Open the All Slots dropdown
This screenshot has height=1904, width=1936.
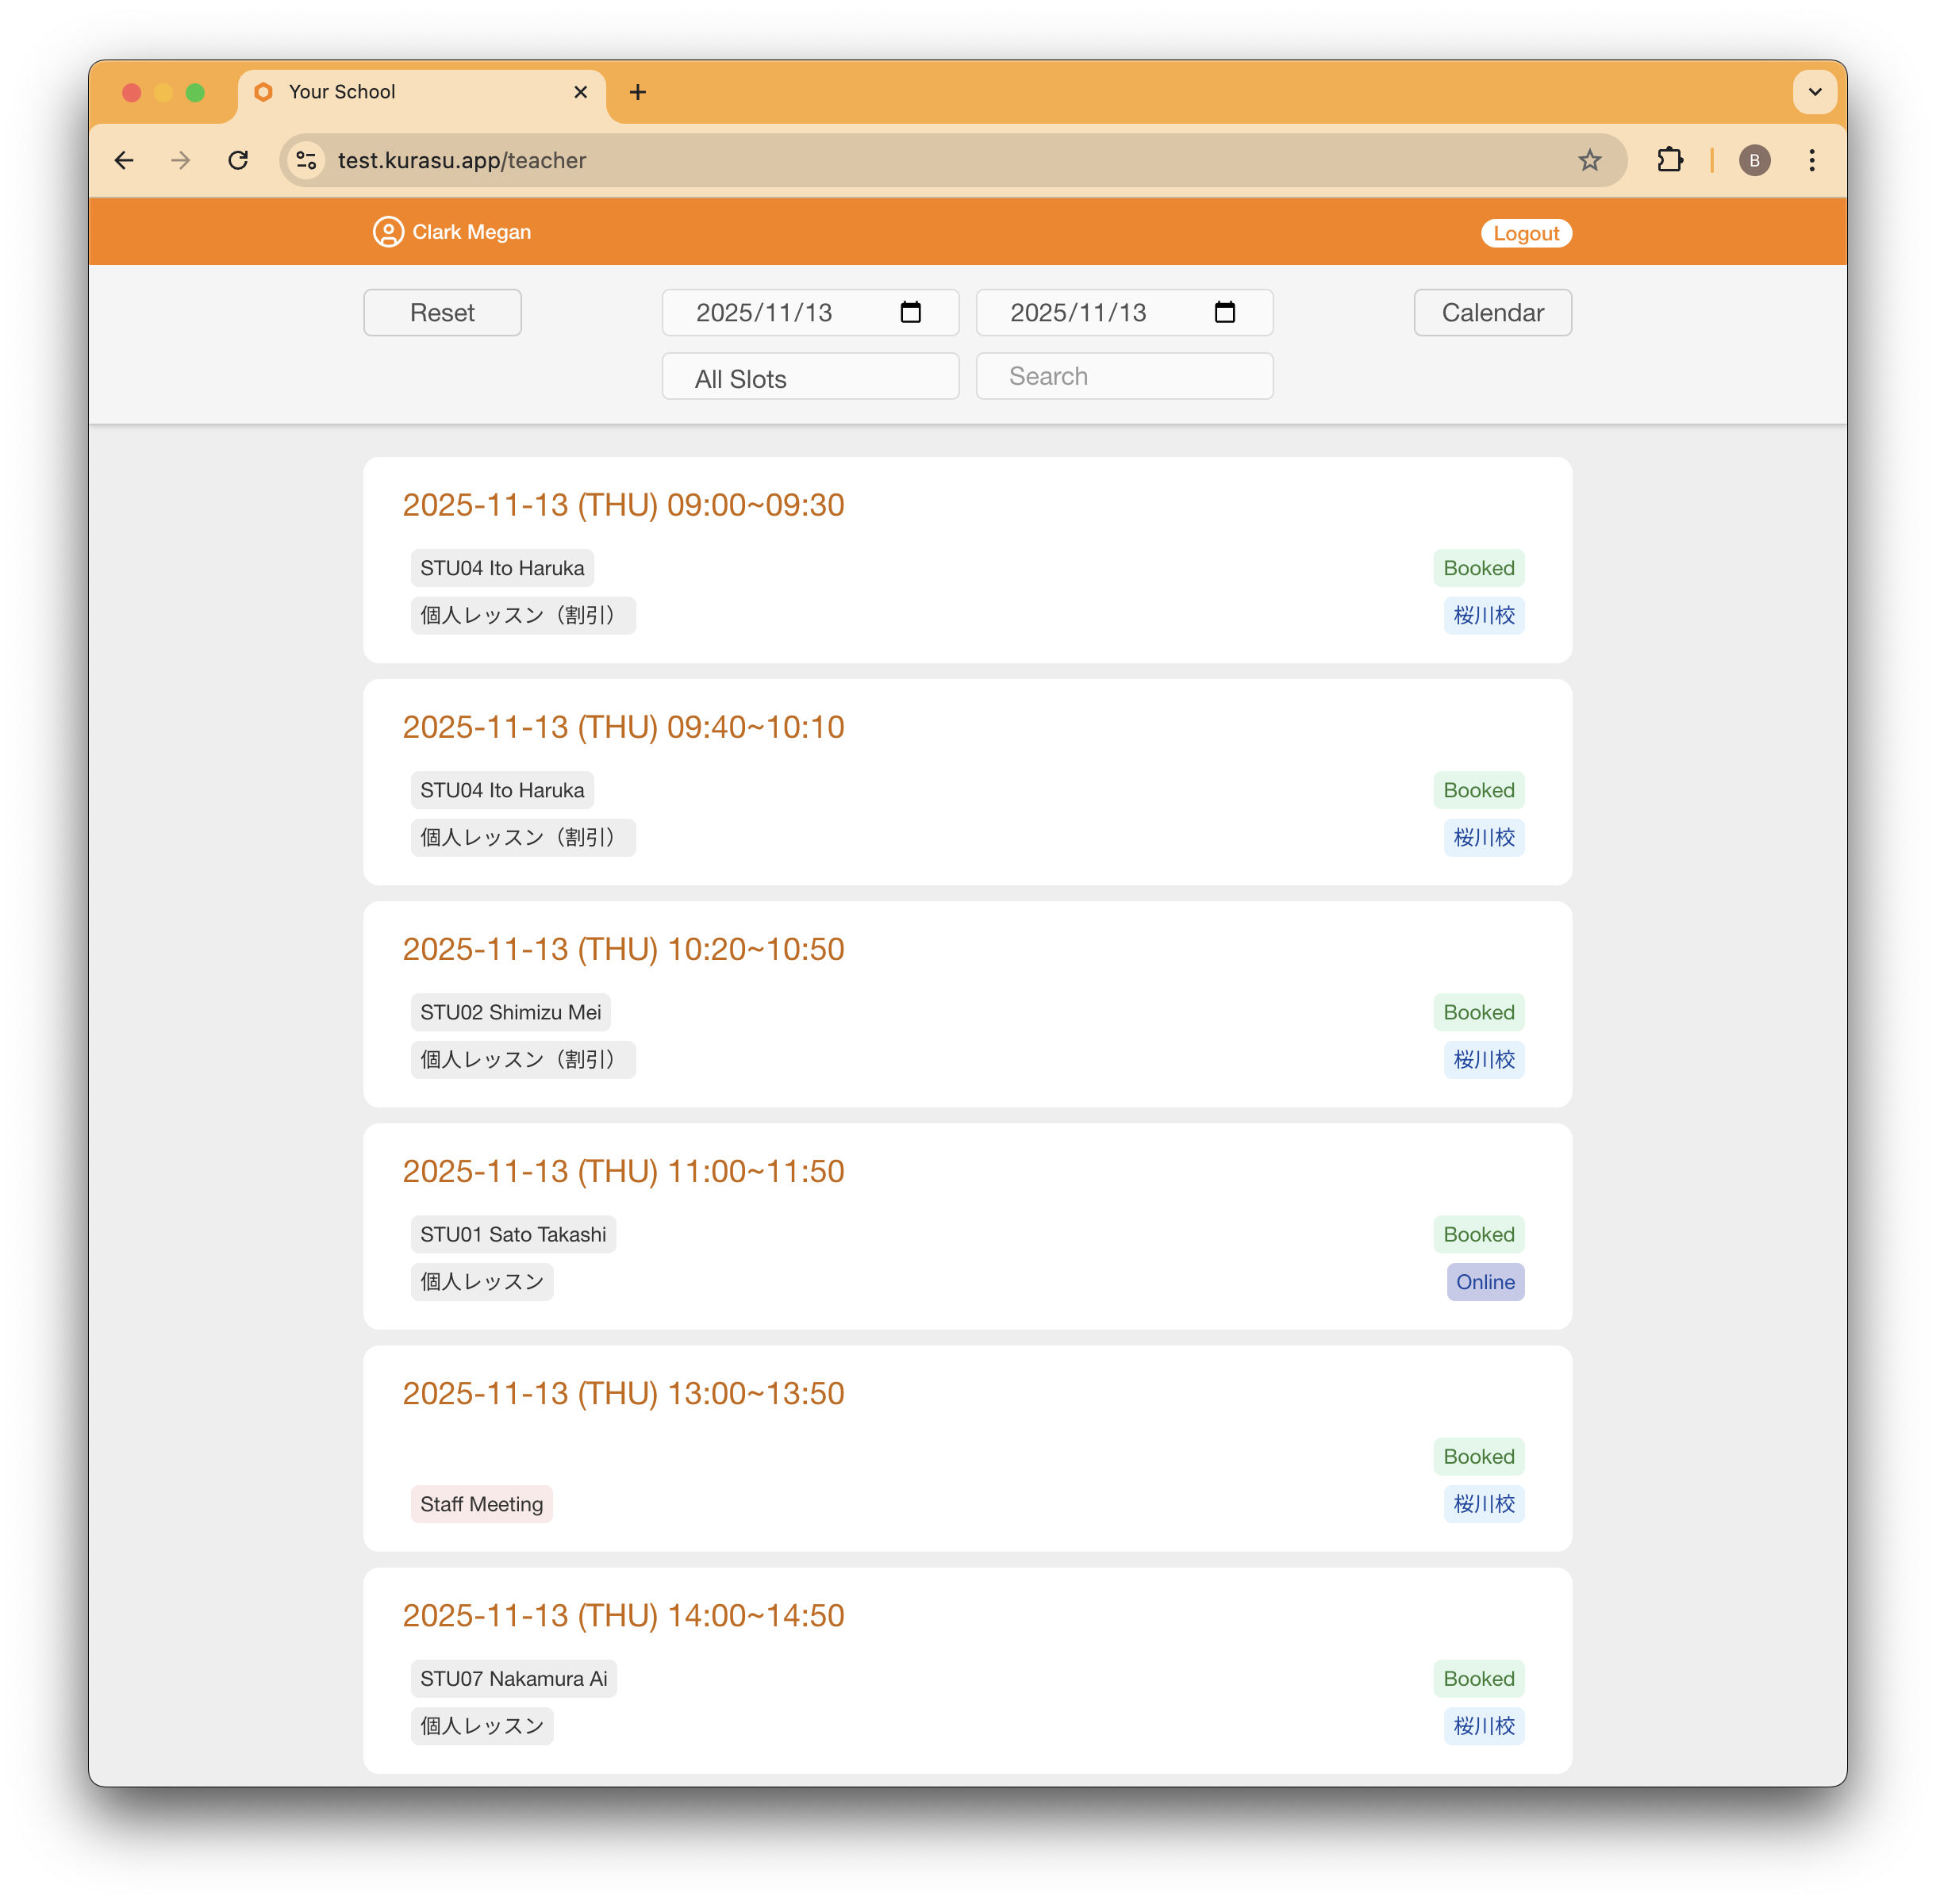810,377
